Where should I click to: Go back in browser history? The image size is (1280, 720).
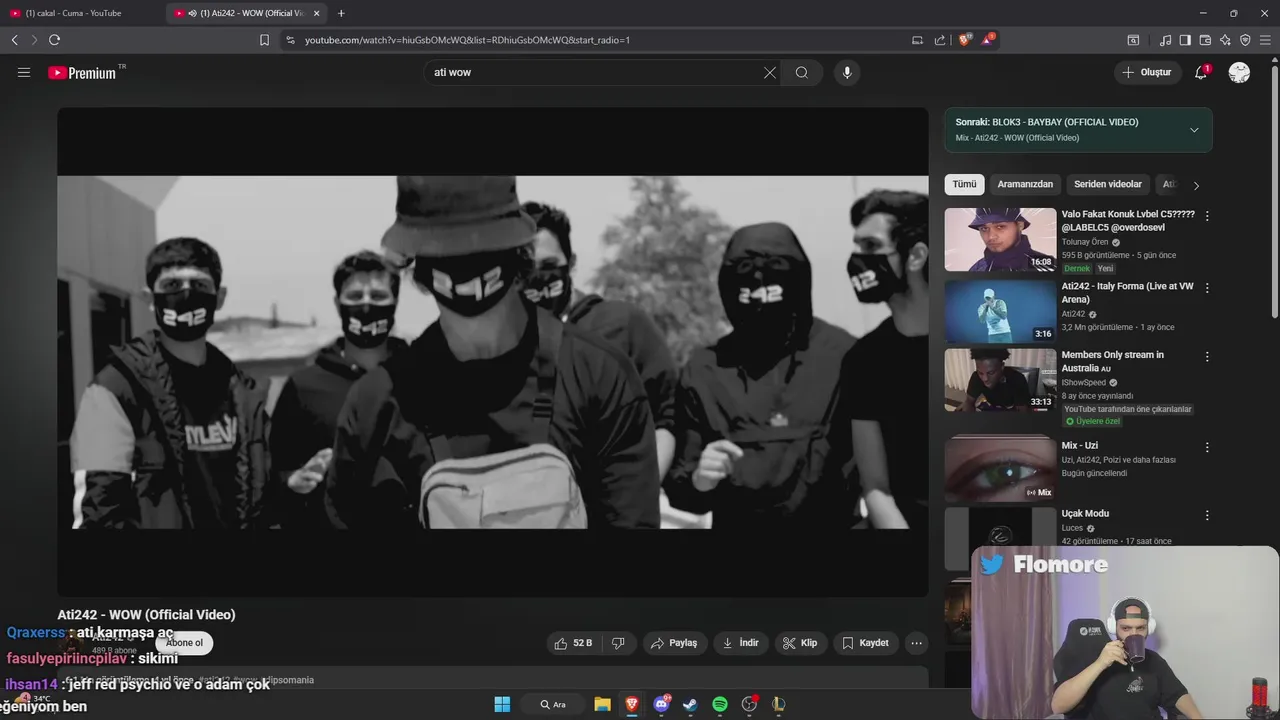click(x=14, y=40)
